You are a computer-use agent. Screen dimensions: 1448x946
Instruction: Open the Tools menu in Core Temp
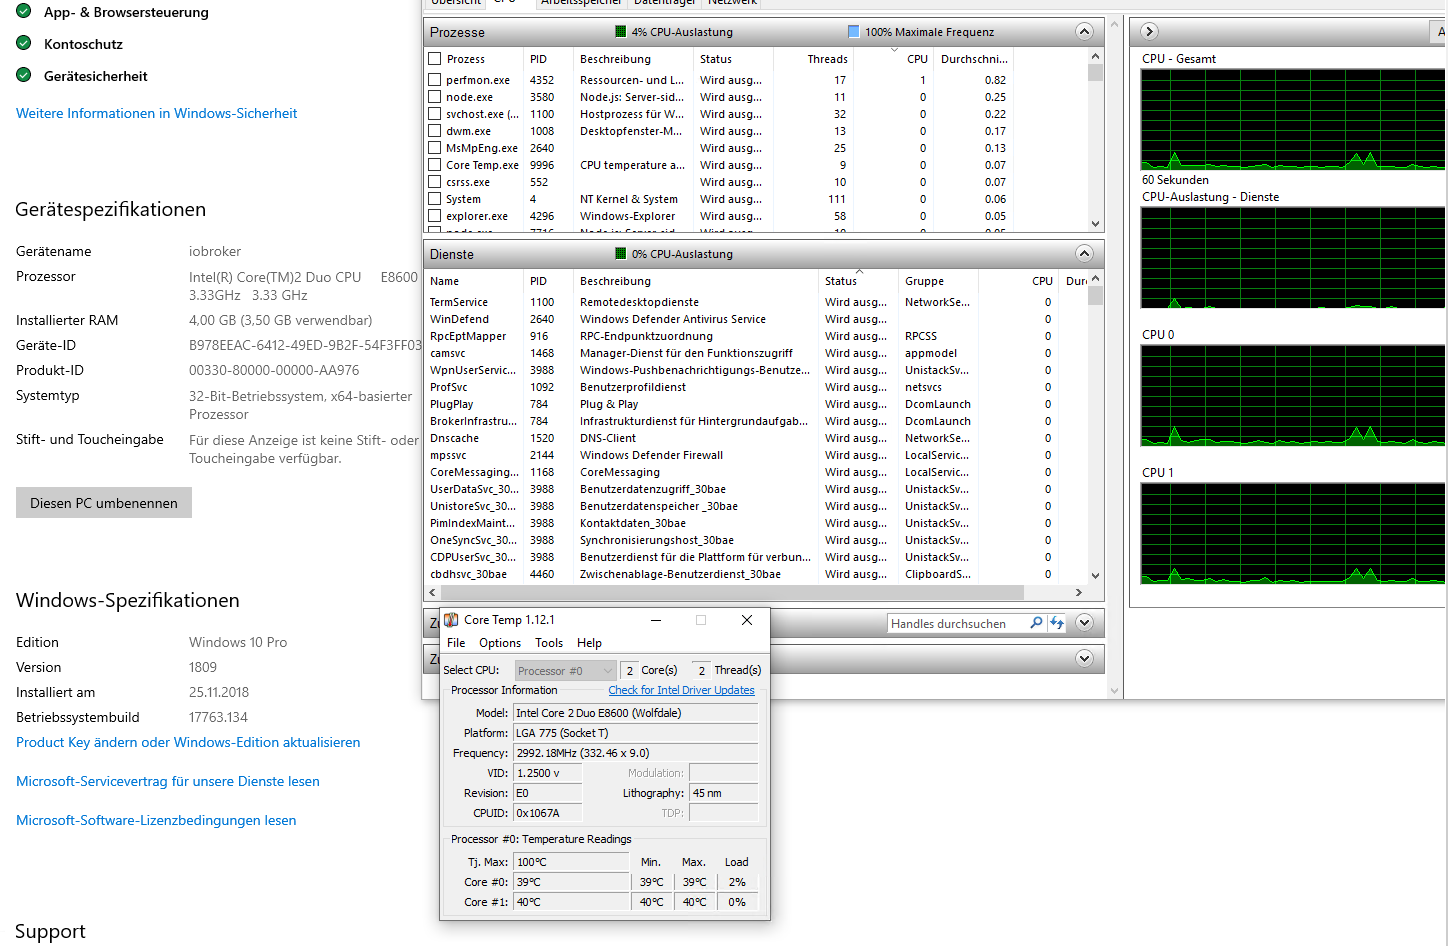click(x=548, y=643)
